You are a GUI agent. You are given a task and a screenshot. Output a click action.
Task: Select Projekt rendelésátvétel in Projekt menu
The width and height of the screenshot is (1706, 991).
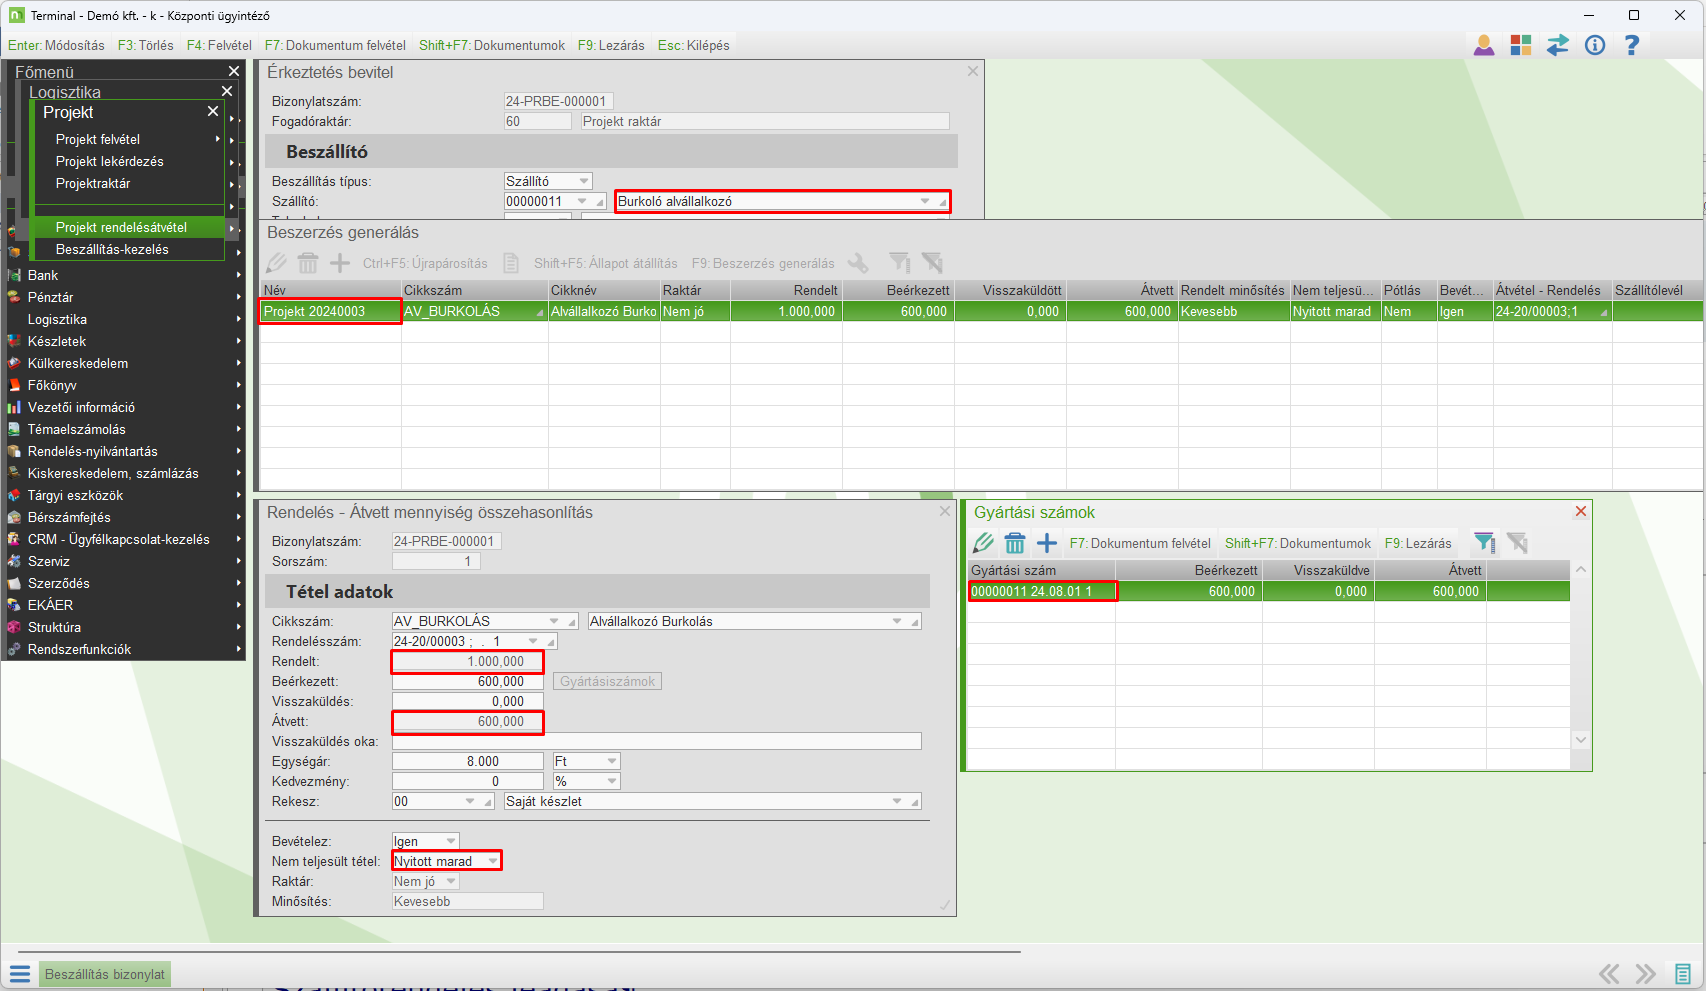point(129,227)
